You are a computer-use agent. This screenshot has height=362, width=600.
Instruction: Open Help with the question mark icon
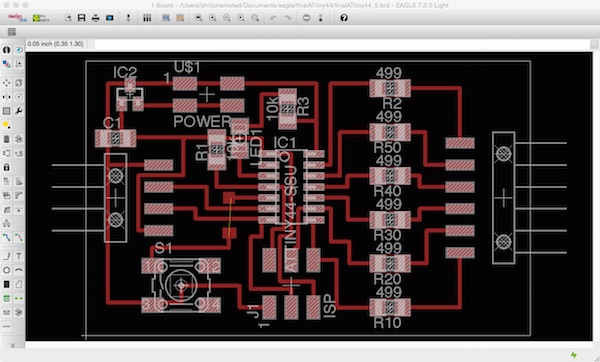344,18
